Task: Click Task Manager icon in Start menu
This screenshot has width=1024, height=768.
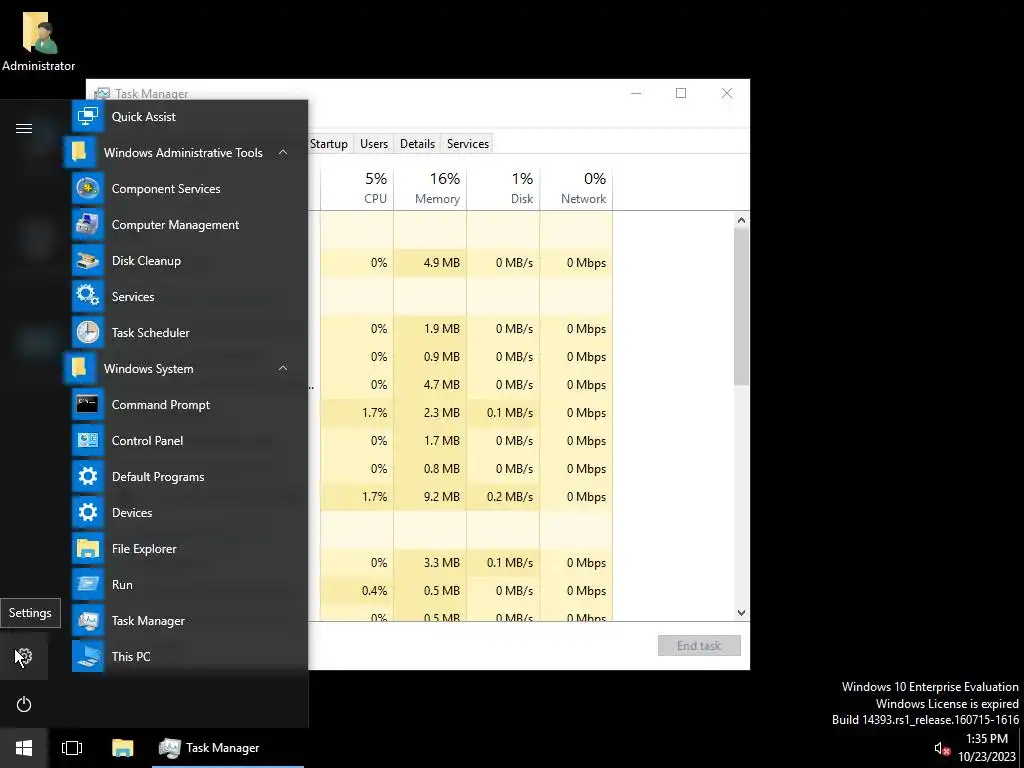Action: tap(88, 620)
